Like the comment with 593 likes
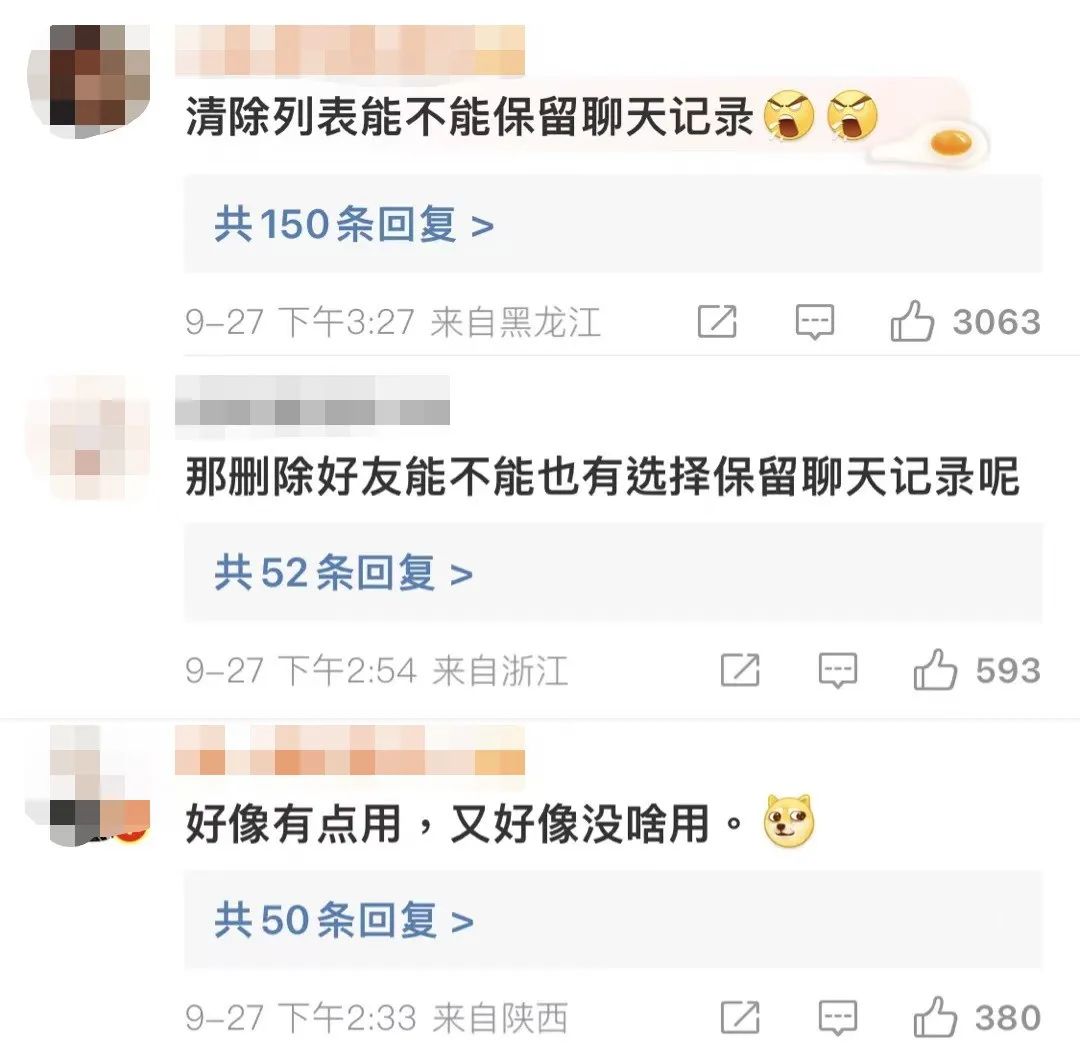This screenshot has height=1059, width=1080. point(935,670)
